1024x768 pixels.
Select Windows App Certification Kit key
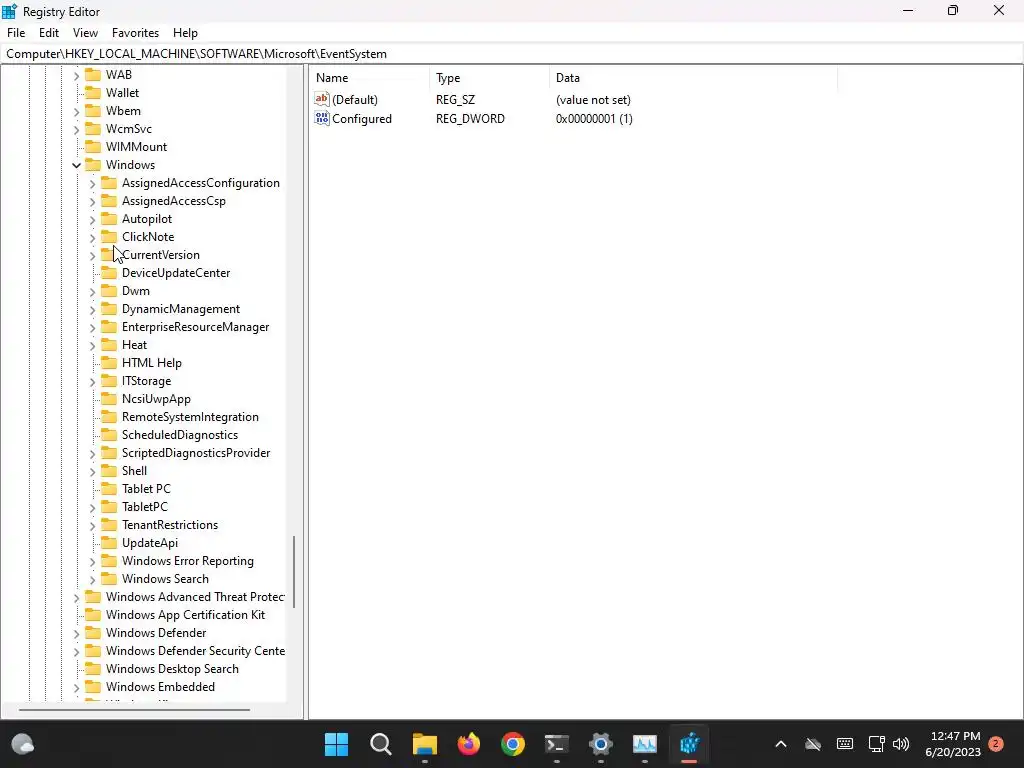point(185,615)
